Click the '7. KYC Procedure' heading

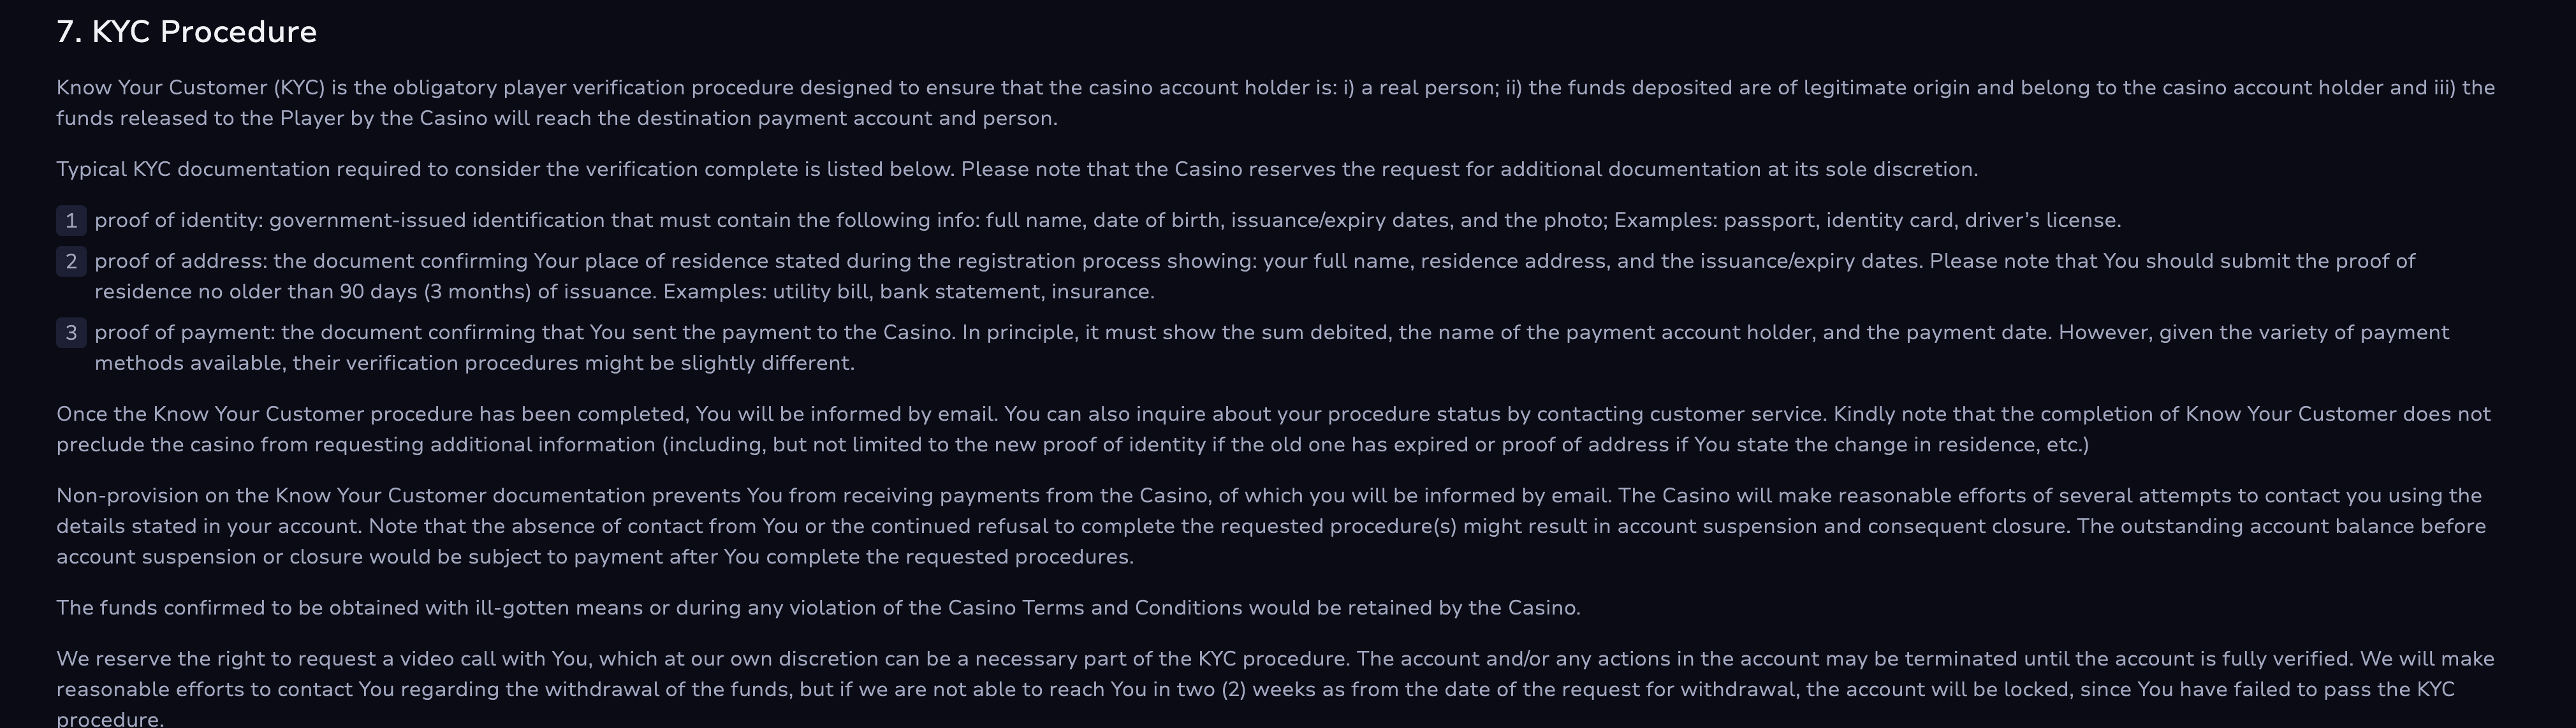[186, 32]
